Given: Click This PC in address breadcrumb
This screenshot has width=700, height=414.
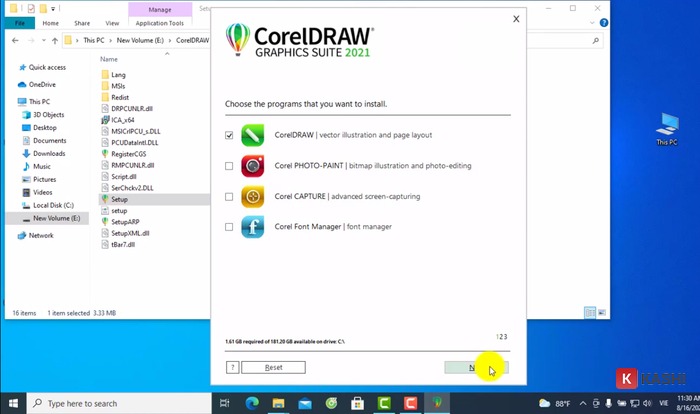Looking at the screenshot, I should pyautogui.click(x=94, y=40).
